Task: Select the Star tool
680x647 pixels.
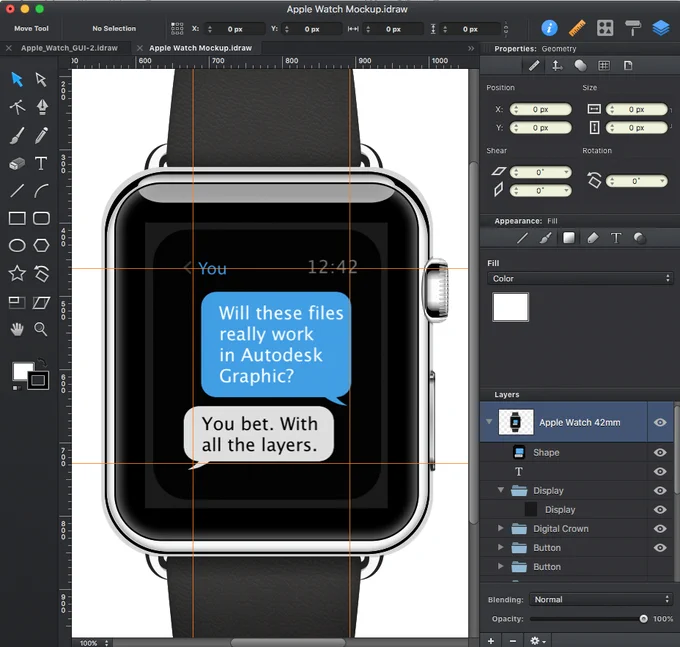Action: pos(17,273)
